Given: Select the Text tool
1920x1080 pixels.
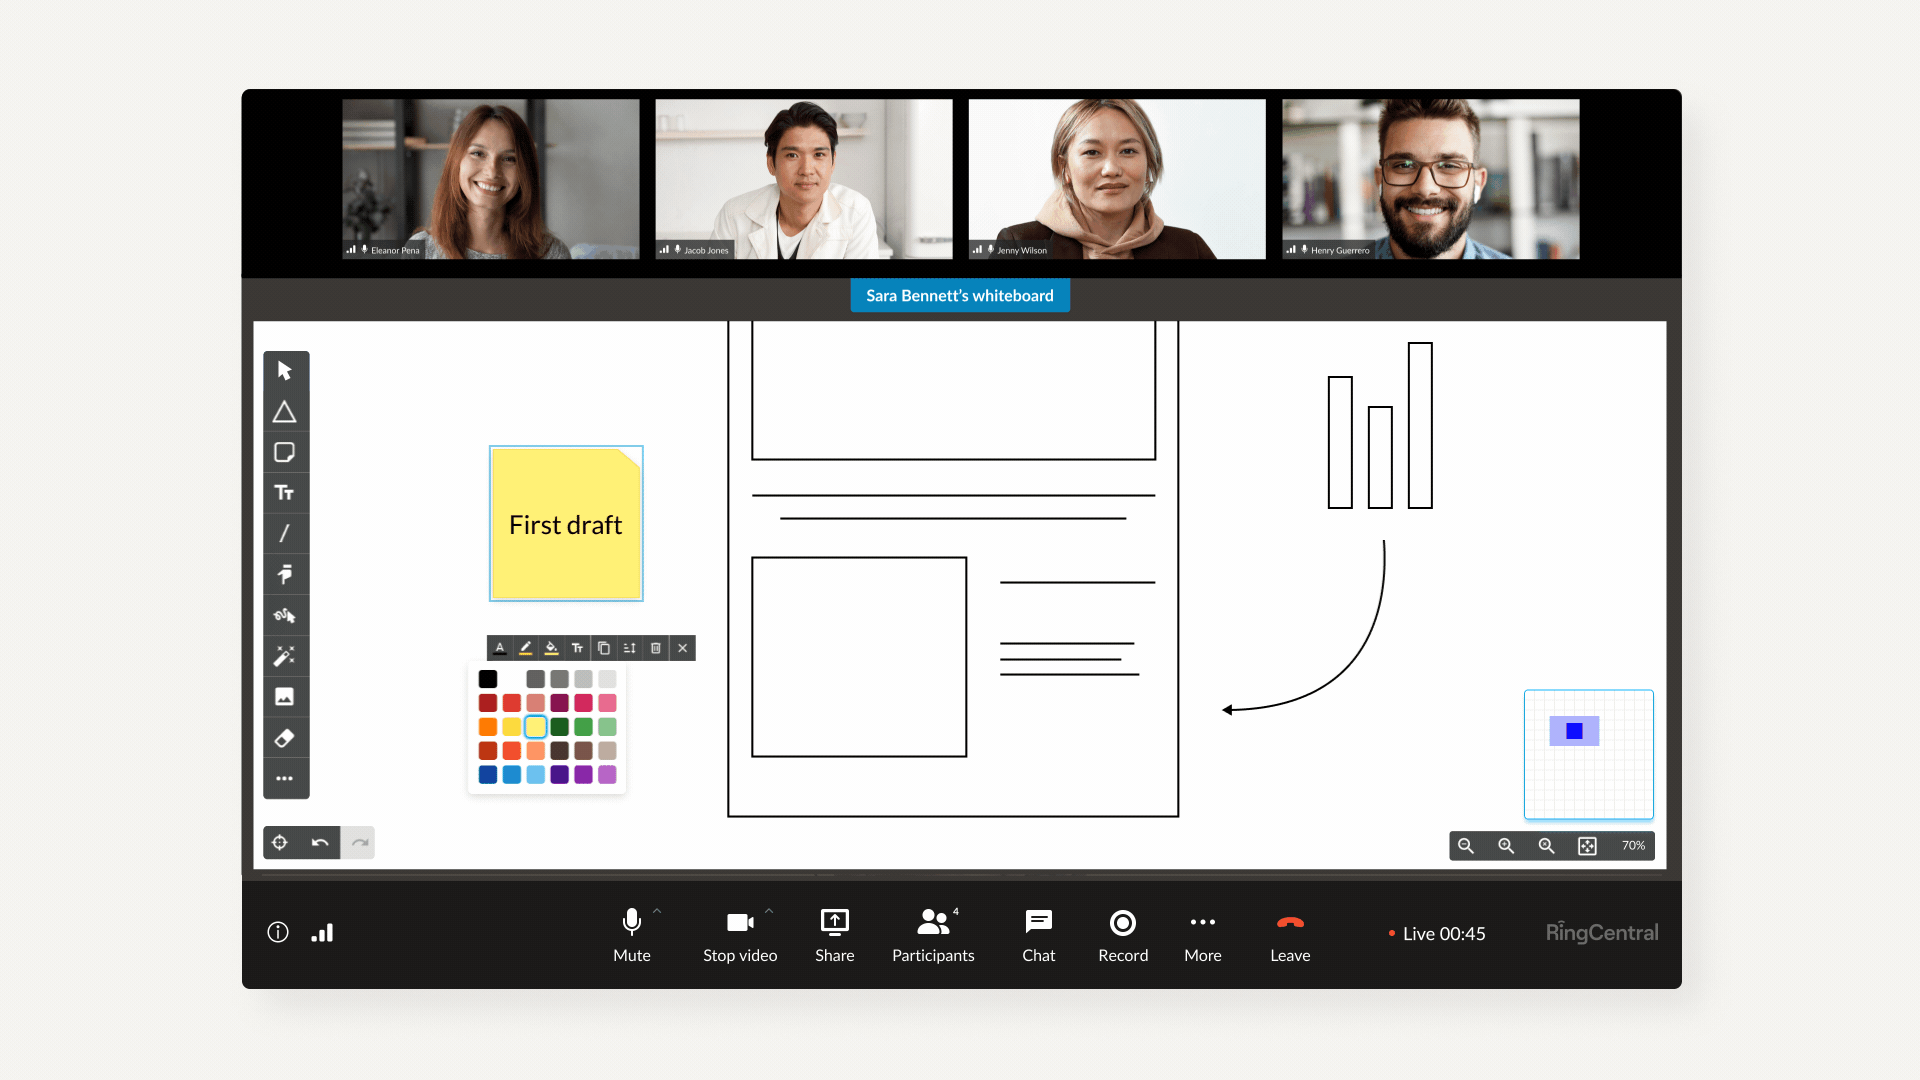Looking at the screenshot, I should coord(285,493).
